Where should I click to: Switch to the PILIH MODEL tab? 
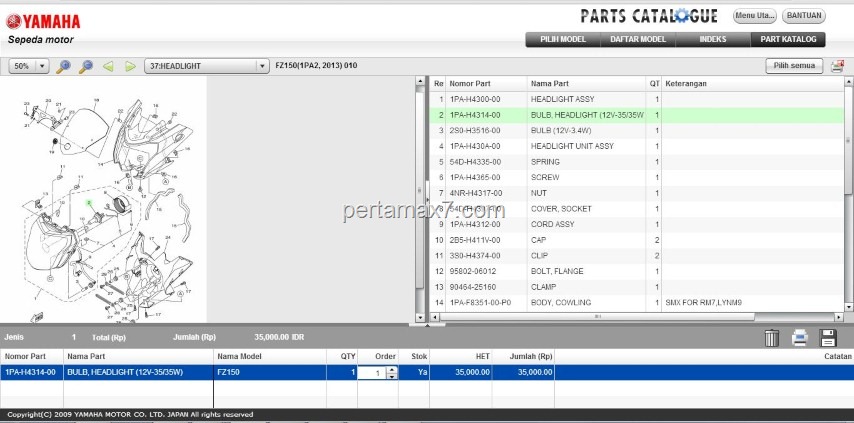point(563,39)
